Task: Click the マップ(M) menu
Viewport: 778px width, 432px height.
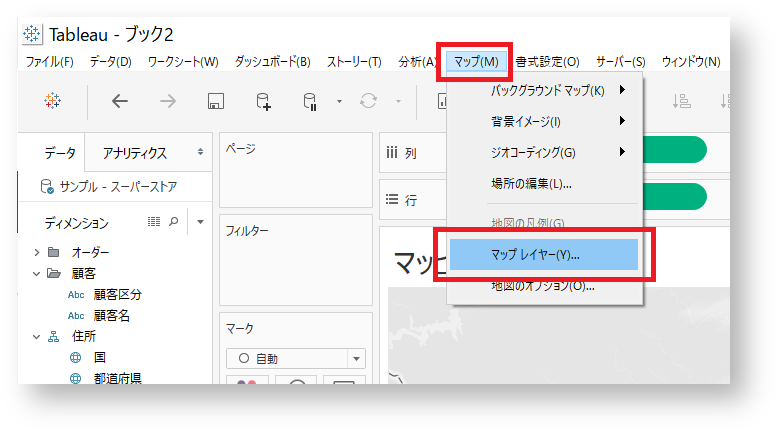Action: point(476,62)
